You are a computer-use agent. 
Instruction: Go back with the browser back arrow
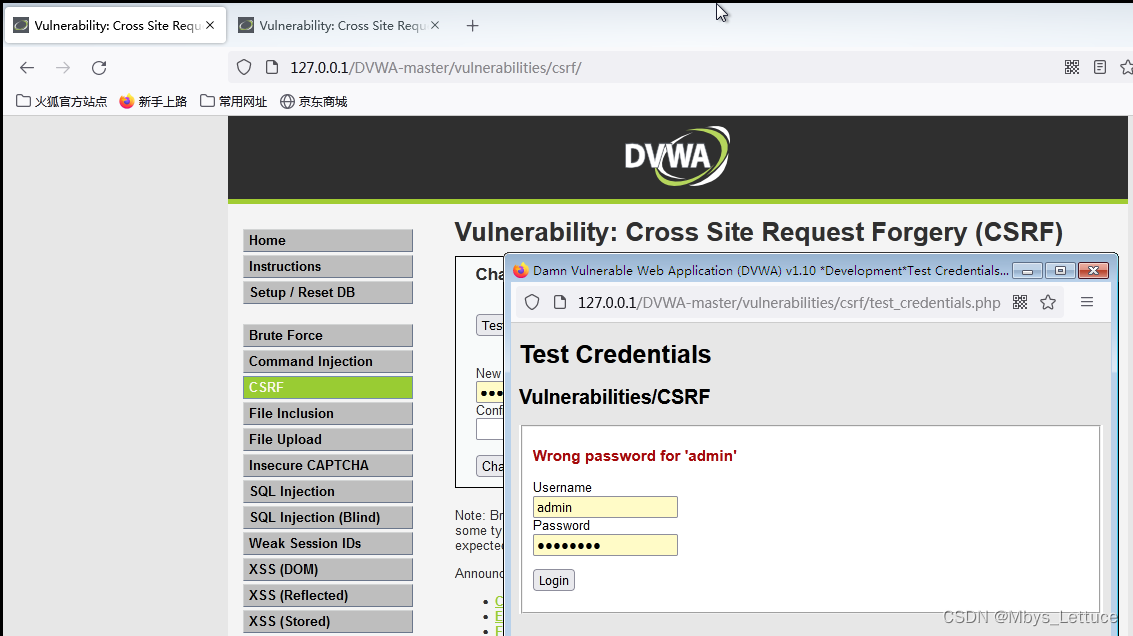(x=27, y=68)
